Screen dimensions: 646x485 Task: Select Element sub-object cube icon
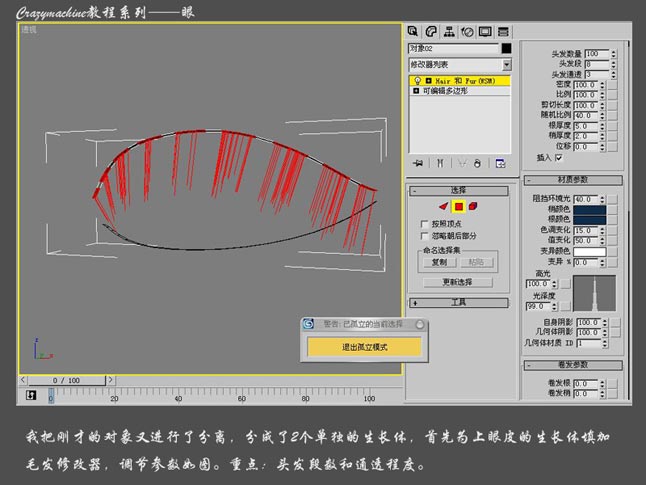click(473, 206)
